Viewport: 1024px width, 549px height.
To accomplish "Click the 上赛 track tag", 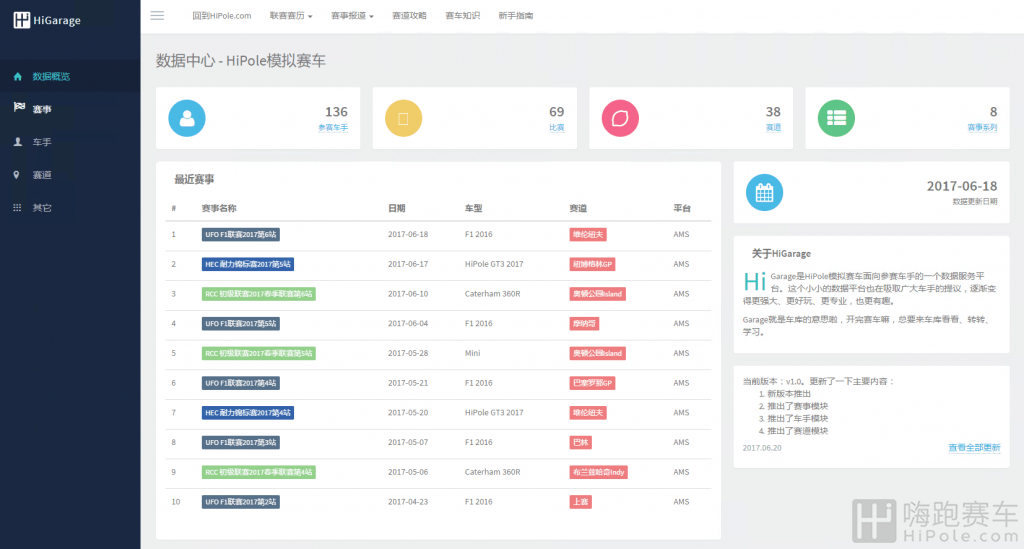I will tap(581, 502).
